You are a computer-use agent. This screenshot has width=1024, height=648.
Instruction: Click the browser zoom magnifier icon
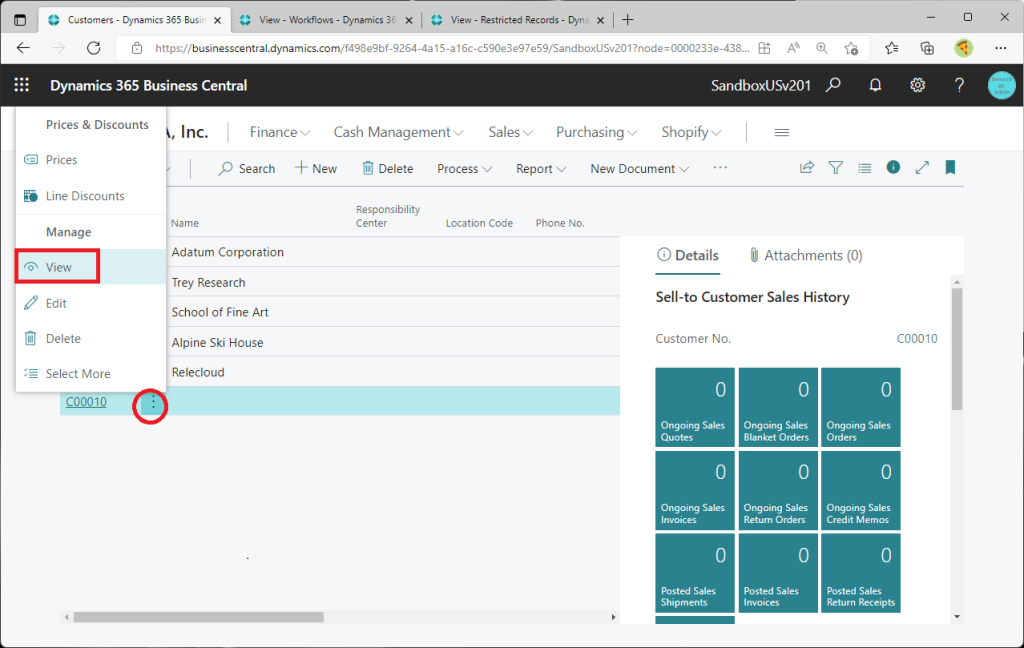coord(822,48)
